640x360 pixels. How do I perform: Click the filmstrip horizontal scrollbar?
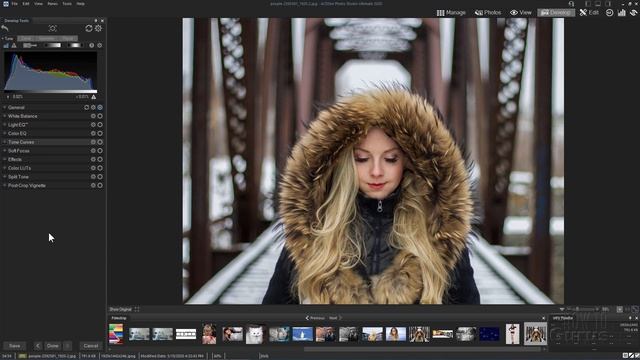point(422,349)
